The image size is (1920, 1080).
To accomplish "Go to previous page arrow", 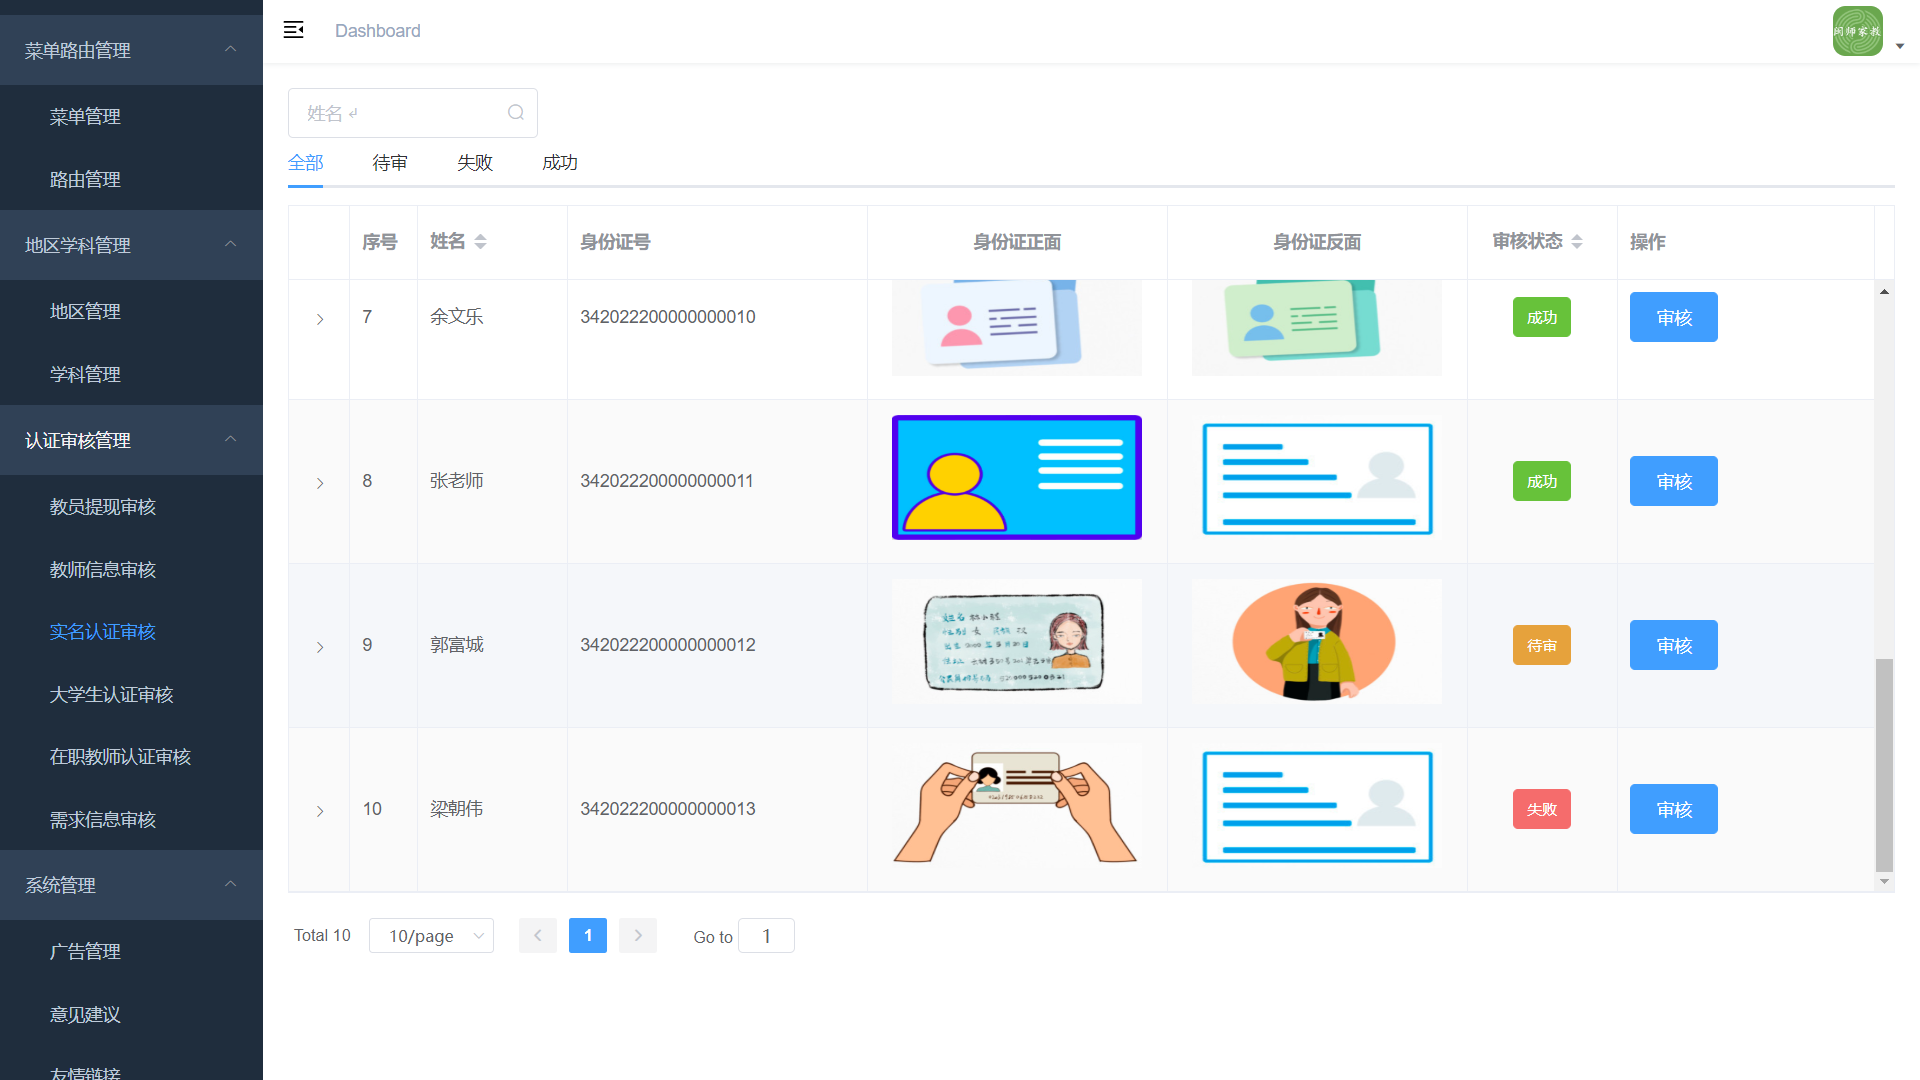I will (537, 935).
